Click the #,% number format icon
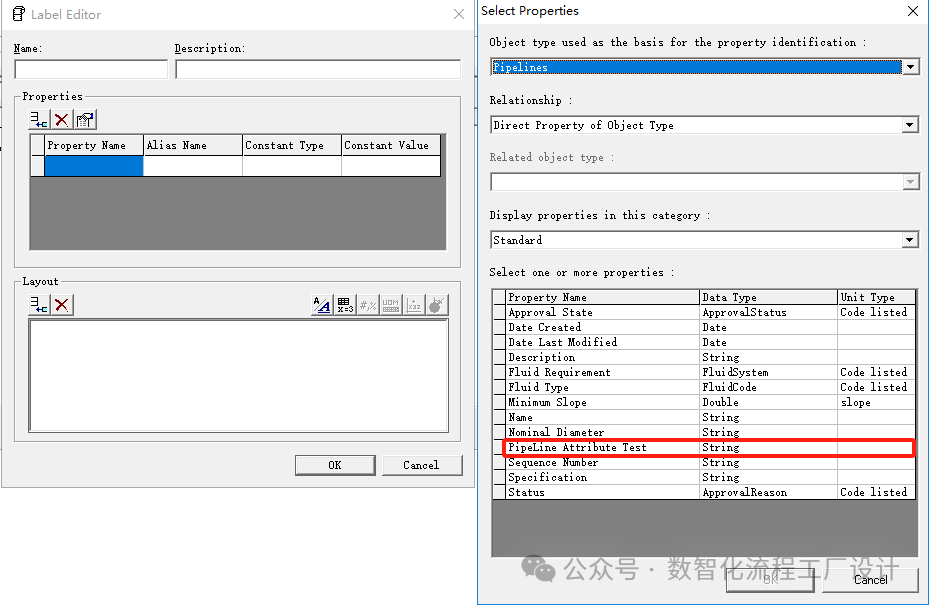This screenshot has width=929, height=606. click(368, 305)
